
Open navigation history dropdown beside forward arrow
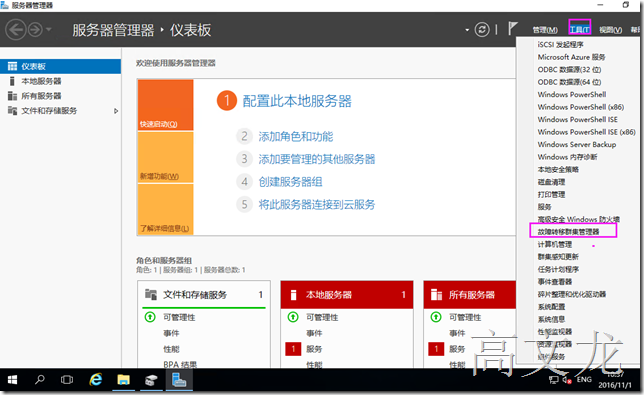point(49,30)
